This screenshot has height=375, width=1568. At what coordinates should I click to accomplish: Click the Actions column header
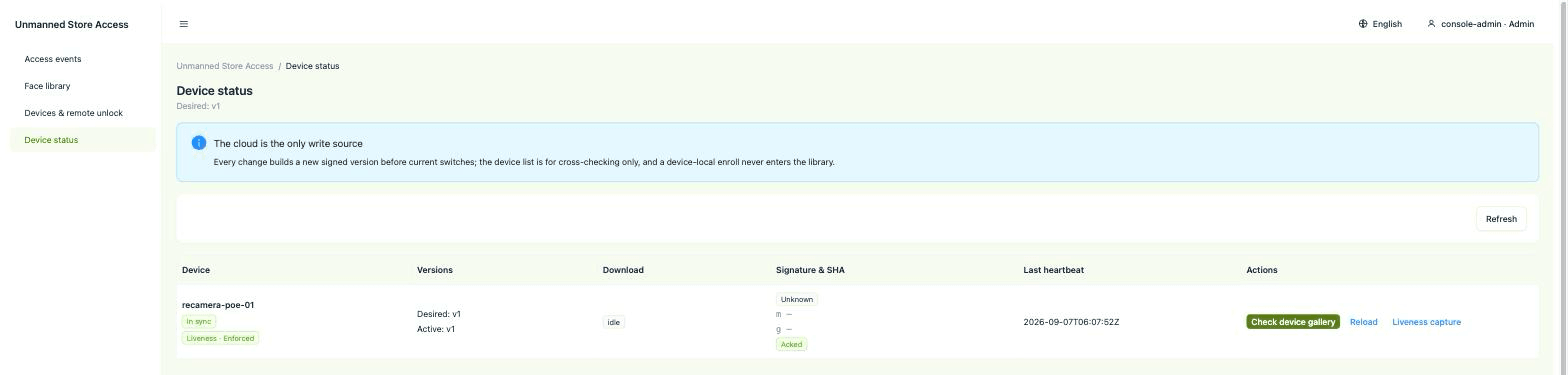pos(1262,270)
